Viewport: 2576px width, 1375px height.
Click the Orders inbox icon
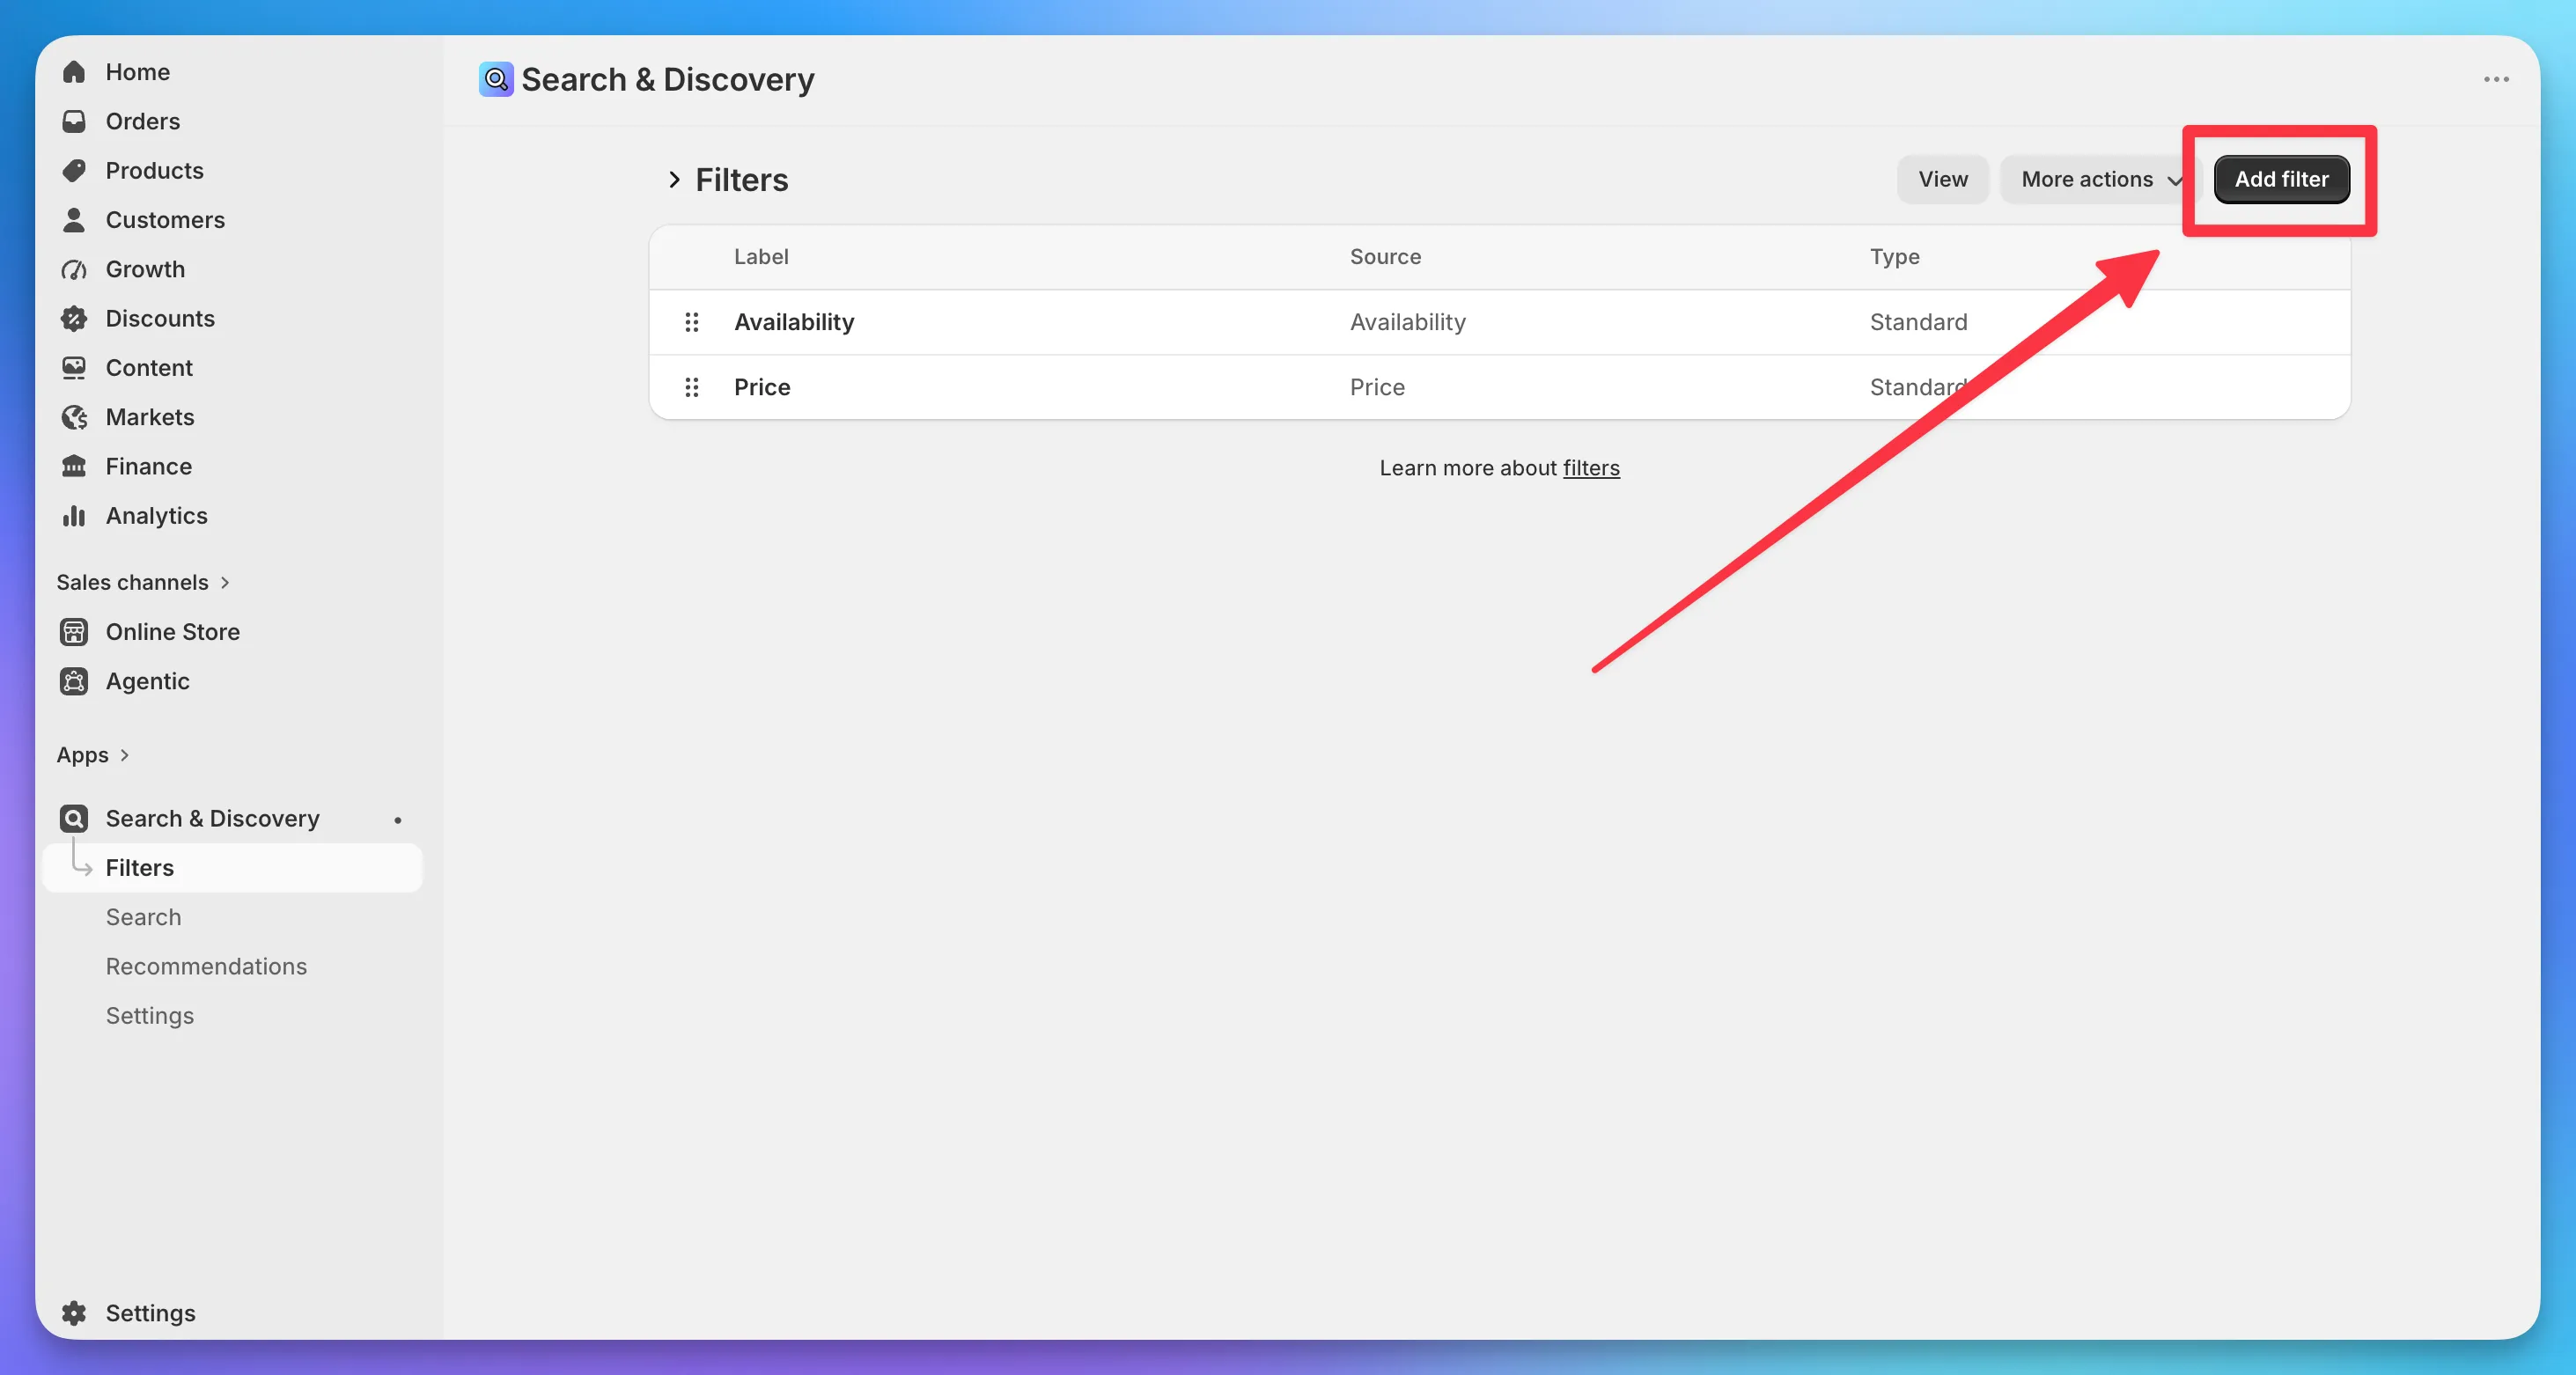74,121
